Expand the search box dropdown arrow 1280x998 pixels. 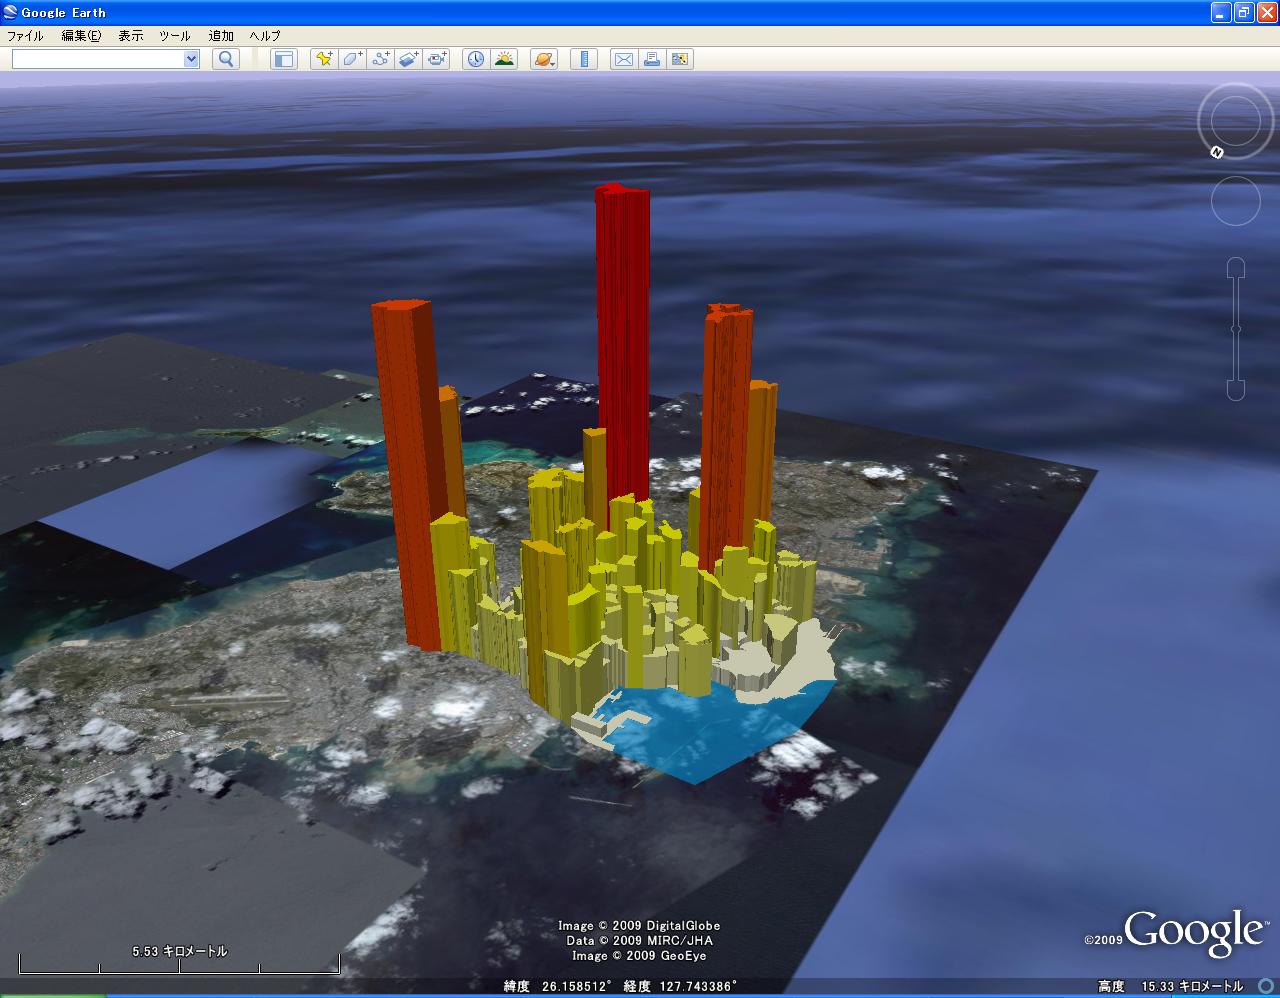coord(191,59)
